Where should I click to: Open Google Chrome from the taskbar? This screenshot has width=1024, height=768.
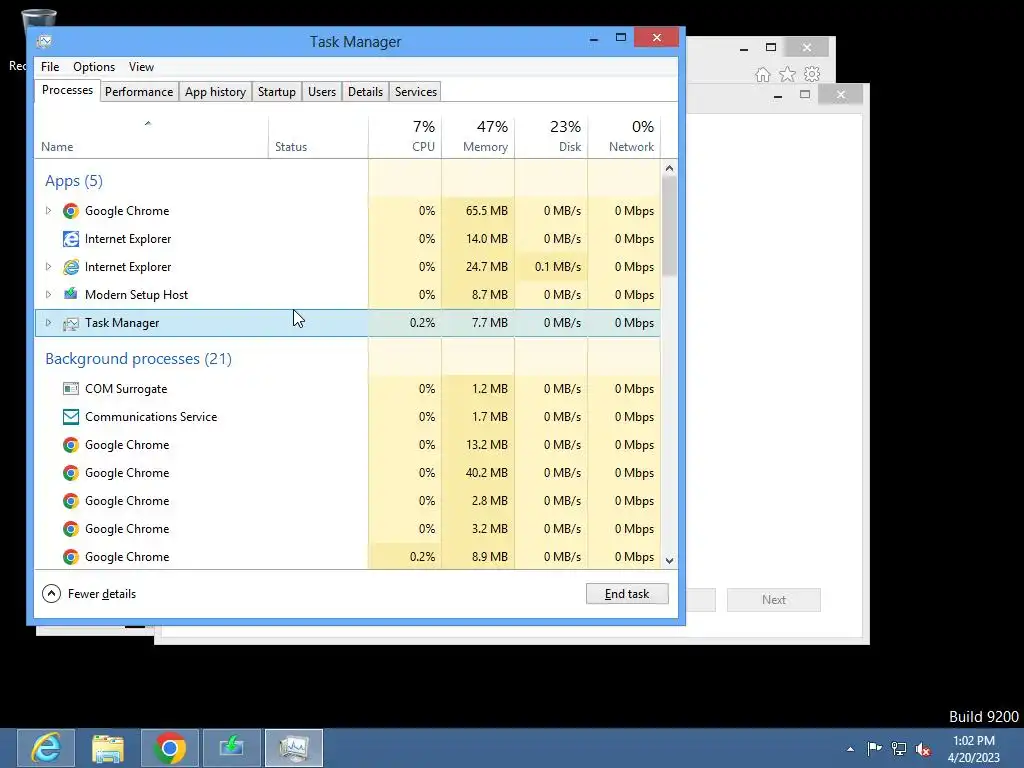pyautogui.click(x=170, y=748)
